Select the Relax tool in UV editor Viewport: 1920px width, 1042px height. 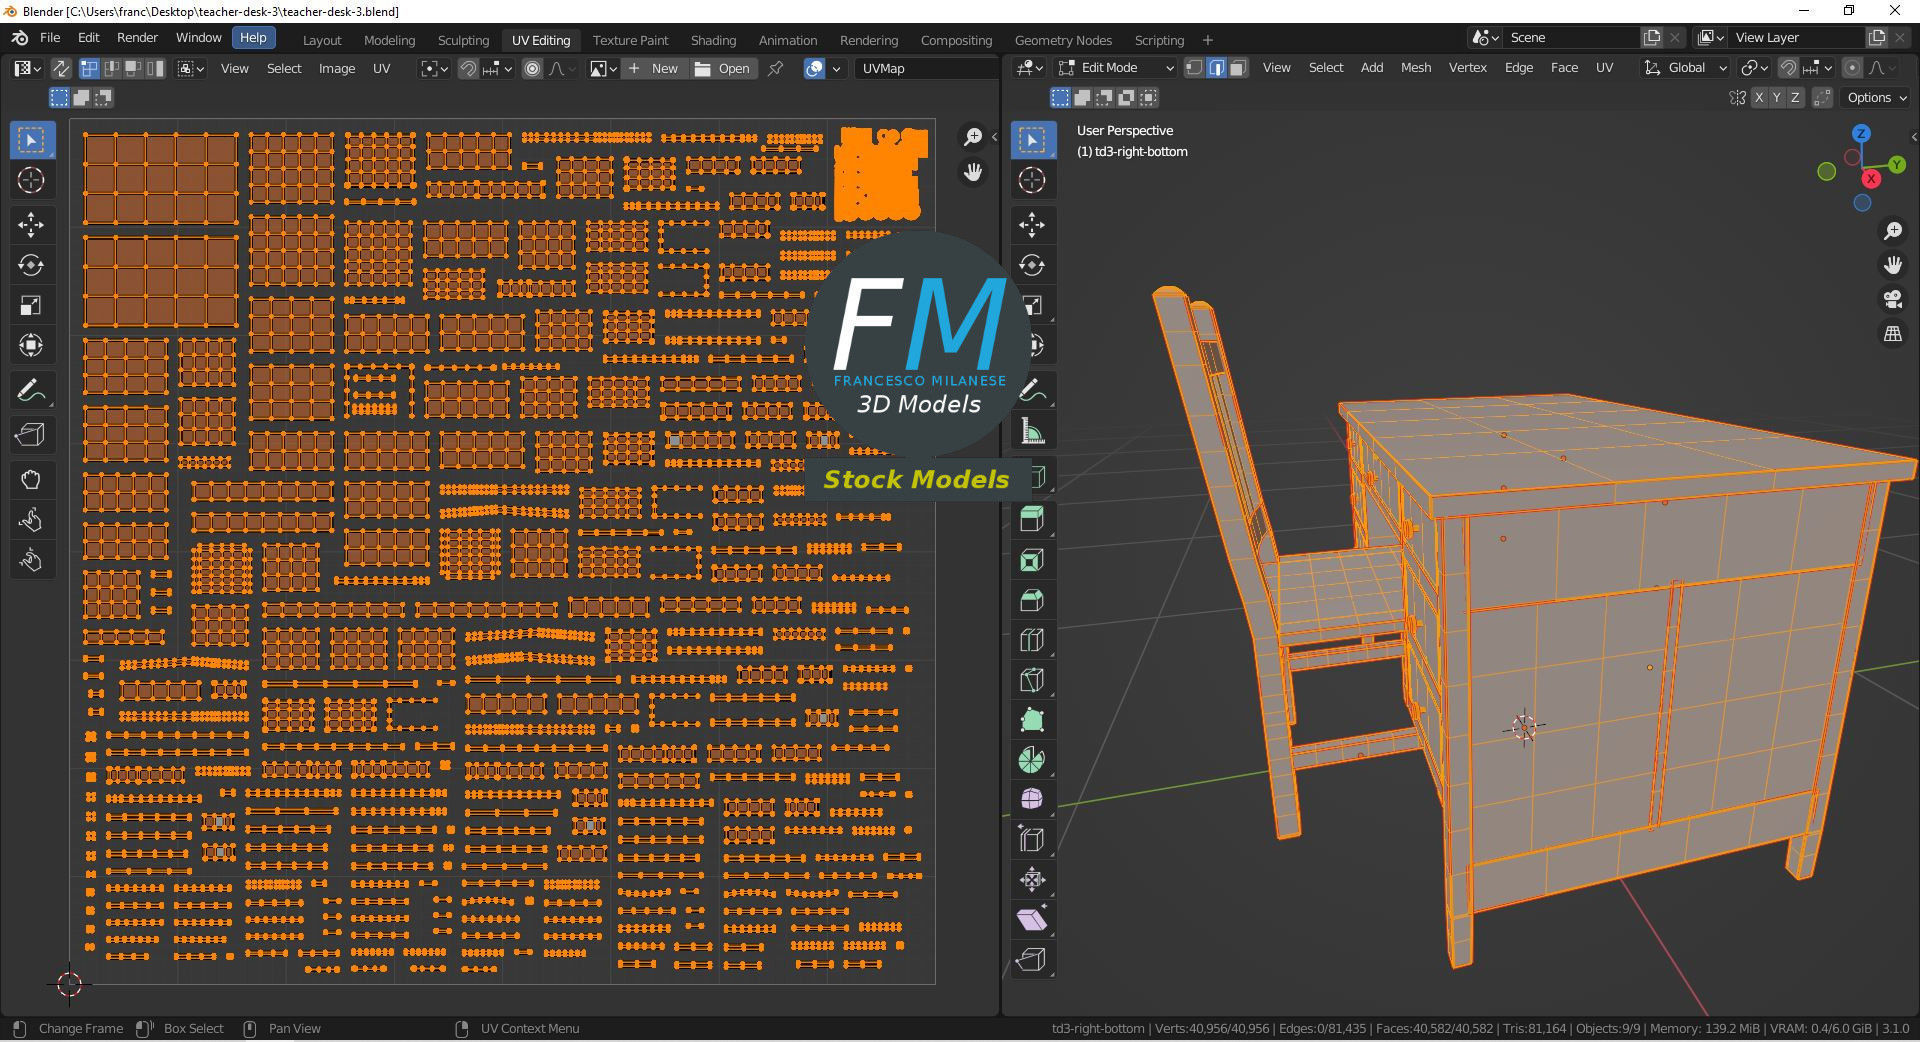(31, 520)
